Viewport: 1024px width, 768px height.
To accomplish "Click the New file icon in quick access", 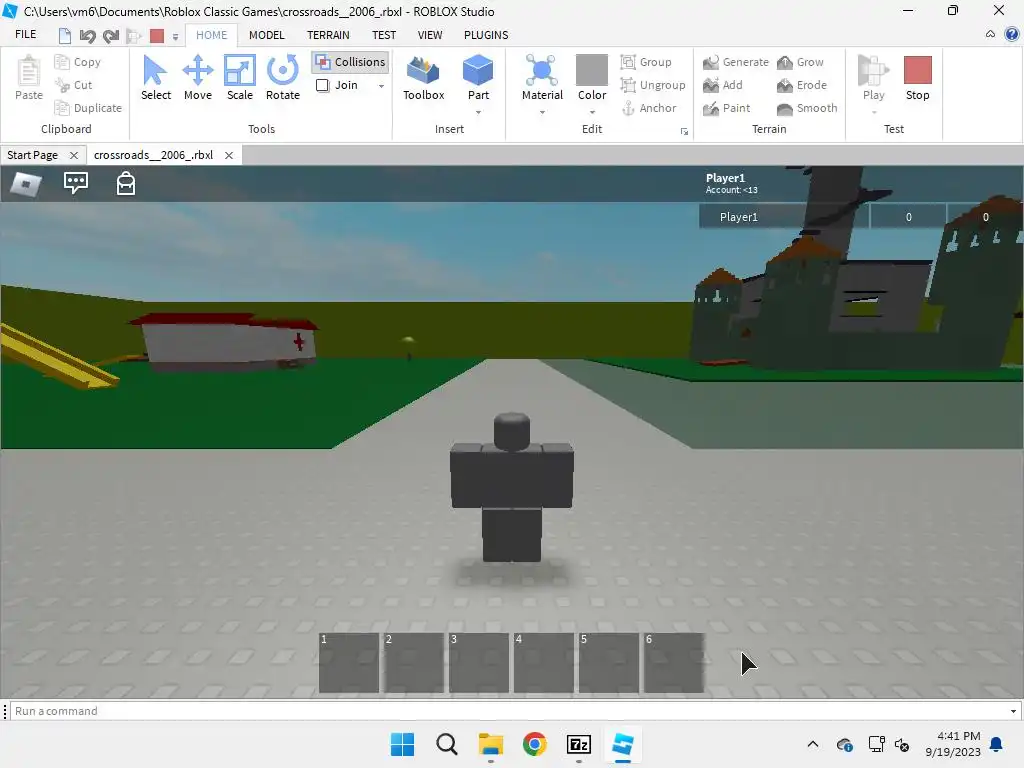I will tap(65, 36).
